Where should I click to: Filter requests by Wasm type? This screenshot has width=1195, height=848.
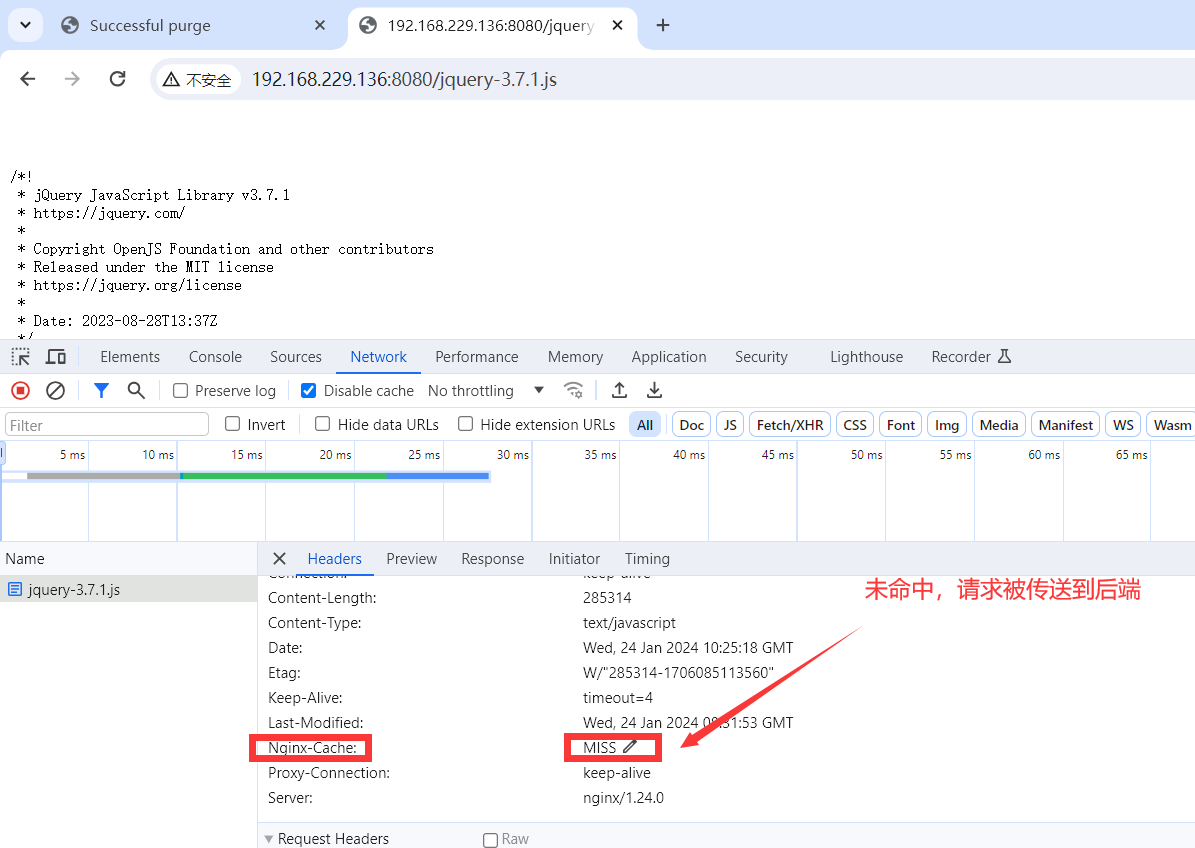tap(1172, 425)
